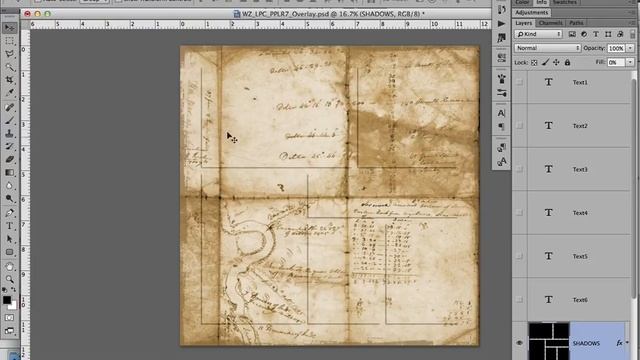Viewport: 640px width, 360px height.
Task: Expand SHADOWS layer effects arrow
Action: (627, 343)
